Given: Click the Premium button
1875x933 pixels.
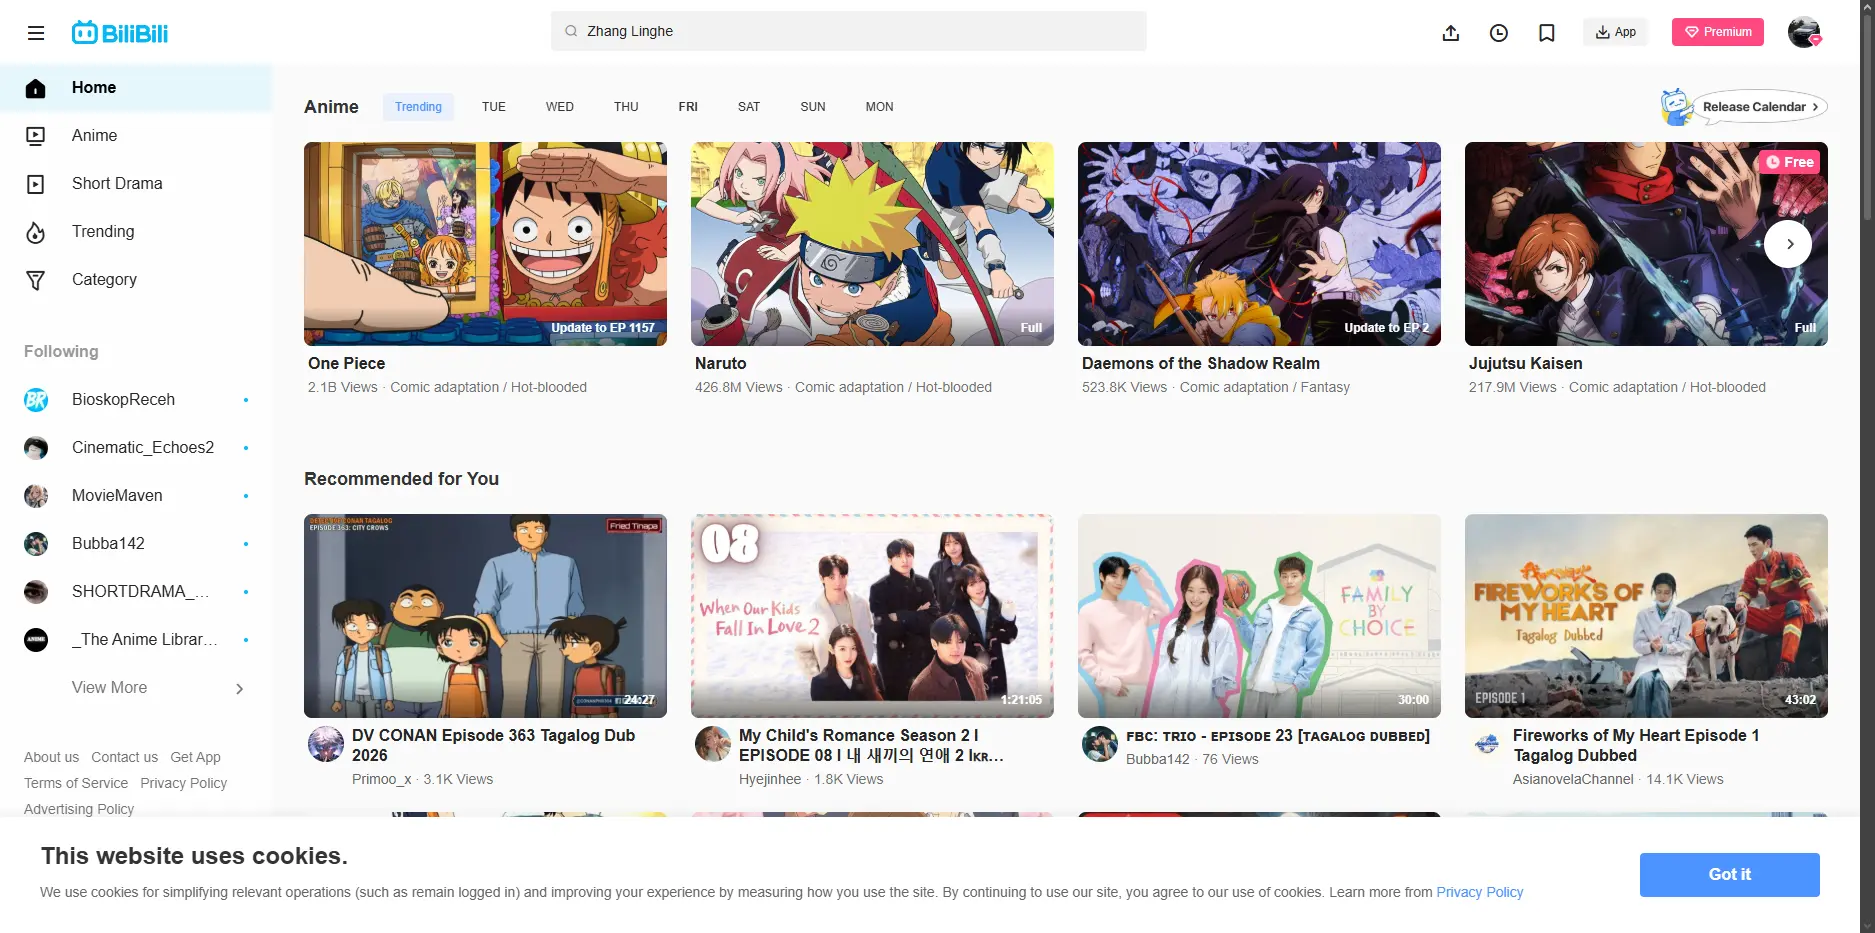Looking at the screenshot, I should (x=1718, y=32).
